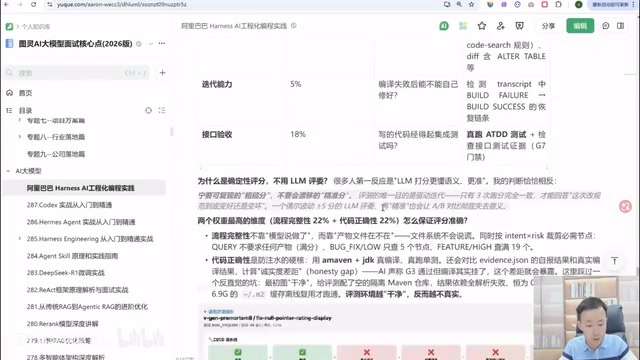Click the green 编辑 edit button
The image size is (640, 360).
pos(580,26)
